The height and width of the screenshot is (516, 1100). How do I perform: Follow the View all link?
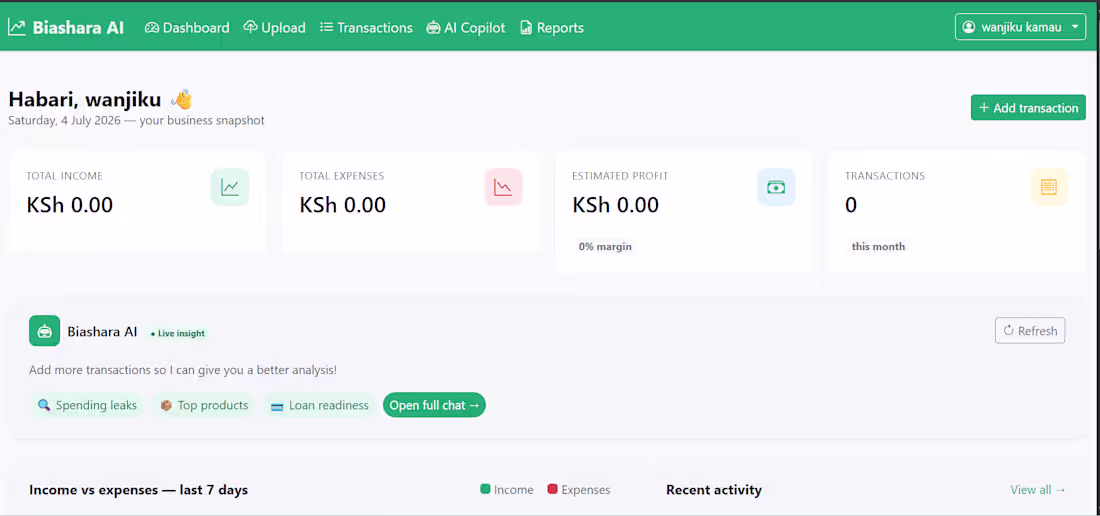click(x=1038, y=490)
